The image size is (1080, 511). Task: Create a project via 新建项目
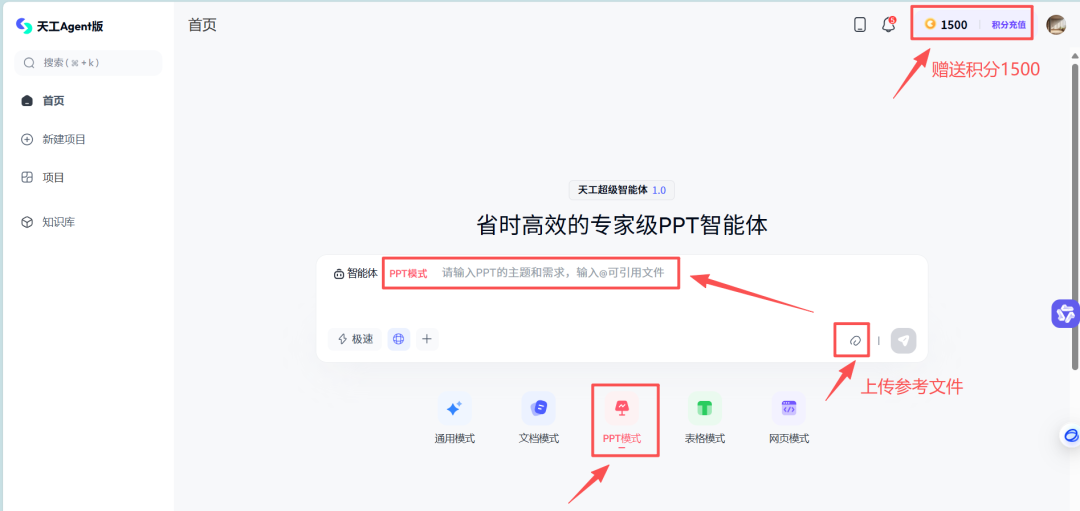pyautogui.click(x=63, y=139)
